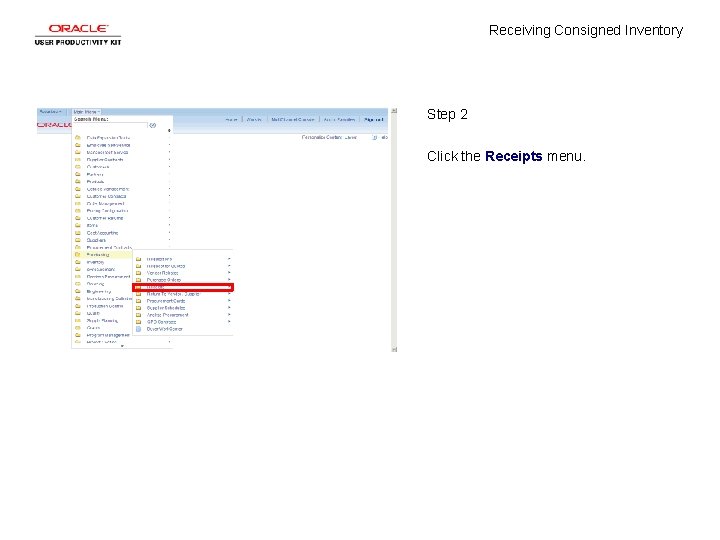Select the Program Management menu entry
720x540 pixels.
tap(108, 335)
